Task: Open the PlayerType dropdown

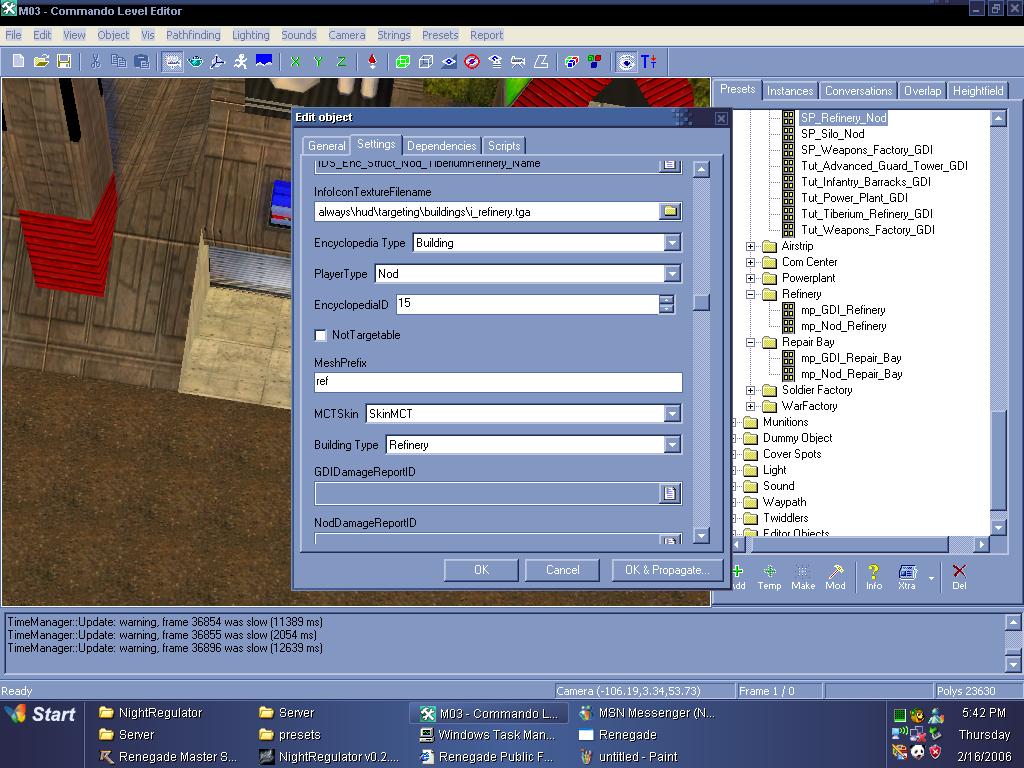Action: [x=672, y=274]
